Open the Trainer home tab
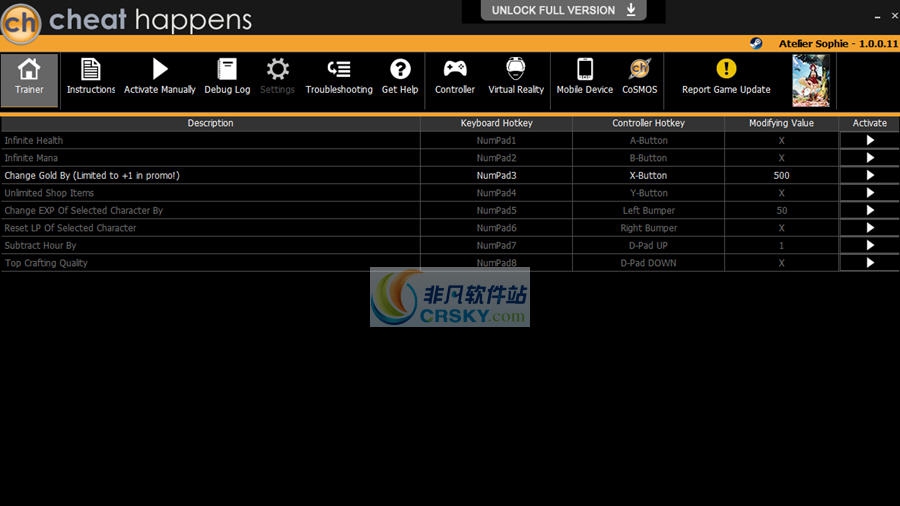This screenshot has width=900, height=506. 29,80
